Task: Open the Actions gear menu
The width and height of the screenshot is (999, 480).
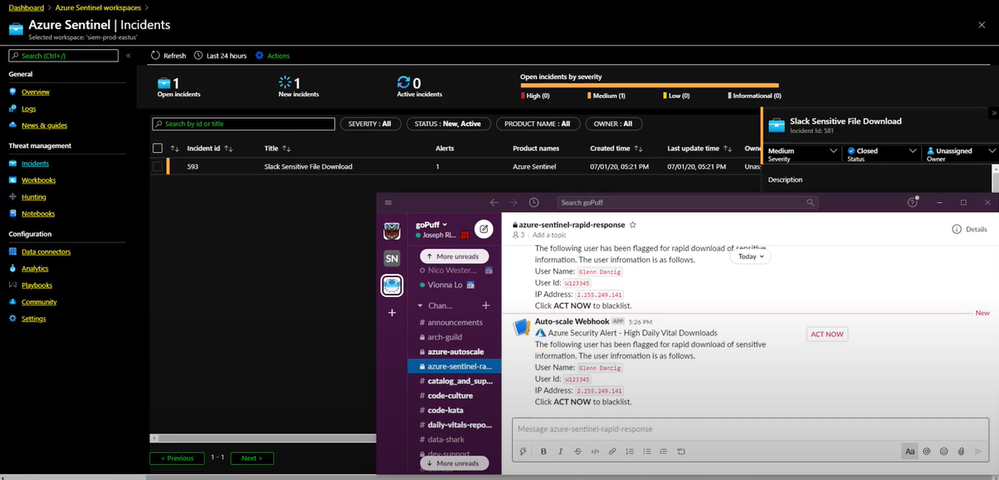Action: [x=273, y=55]
